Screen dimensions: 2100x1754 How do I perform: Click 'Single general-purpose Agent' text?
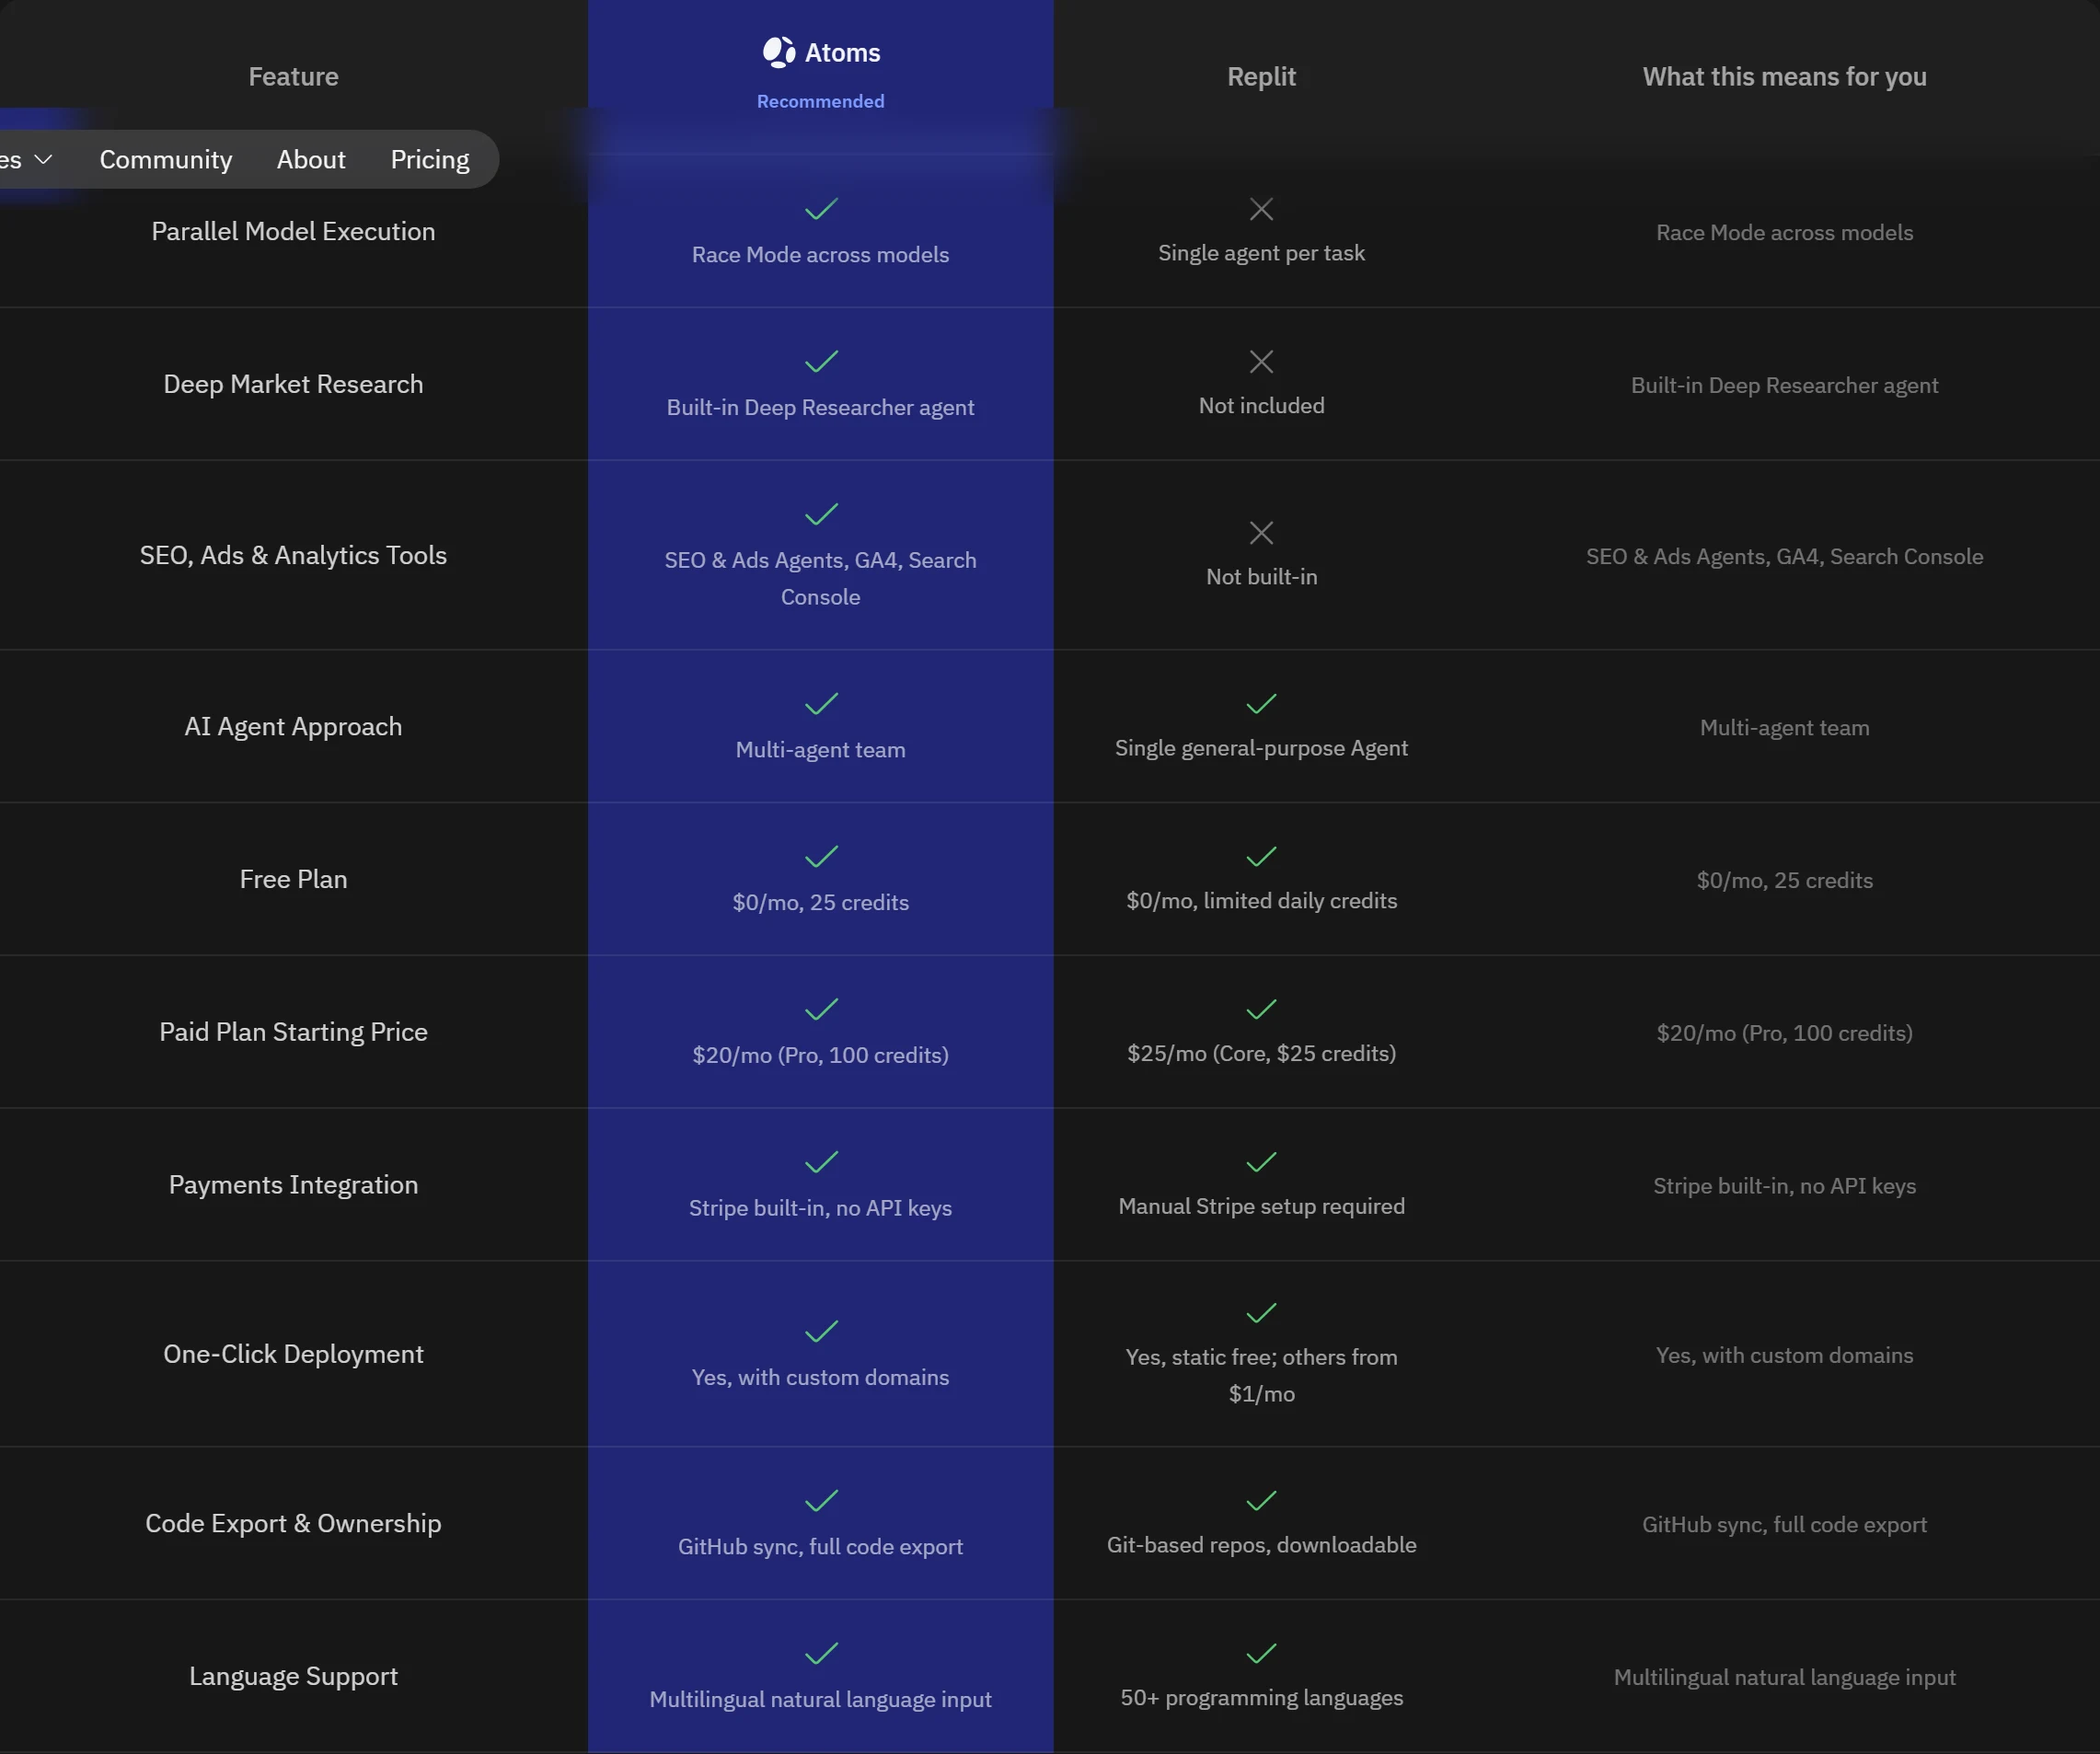[1262, 748]
